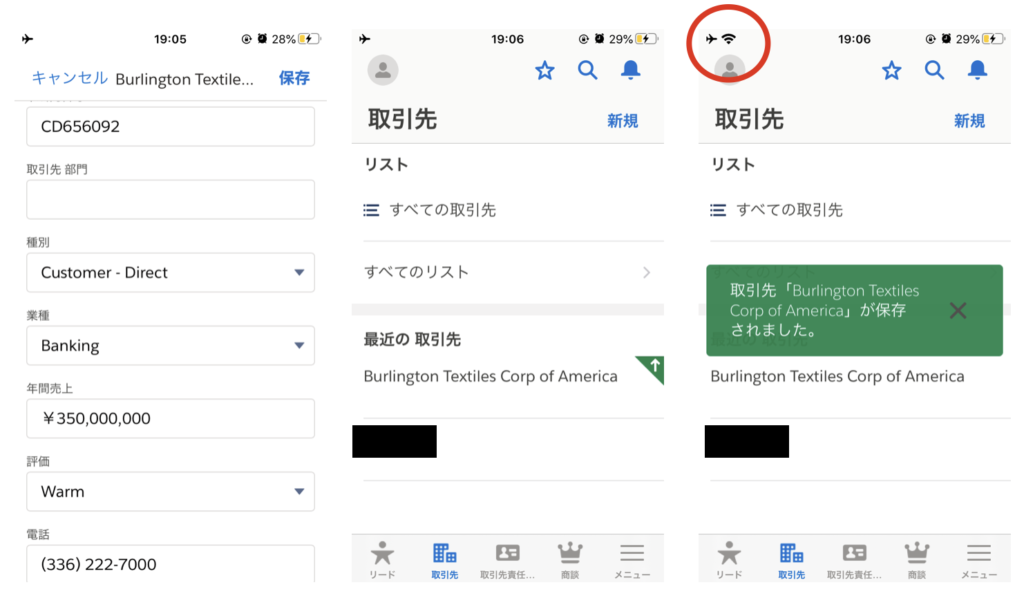Tap the profile avatar in the middle screen

(x=383, y=70)
